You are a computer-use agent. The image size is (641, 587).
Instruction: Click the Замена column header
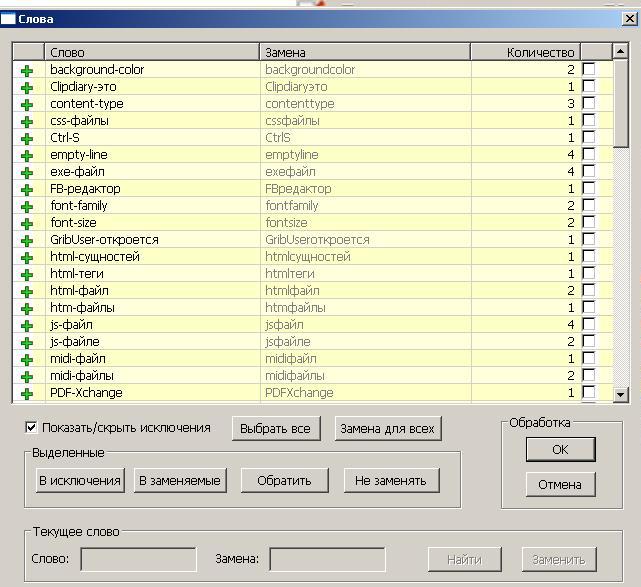(365, 52)
